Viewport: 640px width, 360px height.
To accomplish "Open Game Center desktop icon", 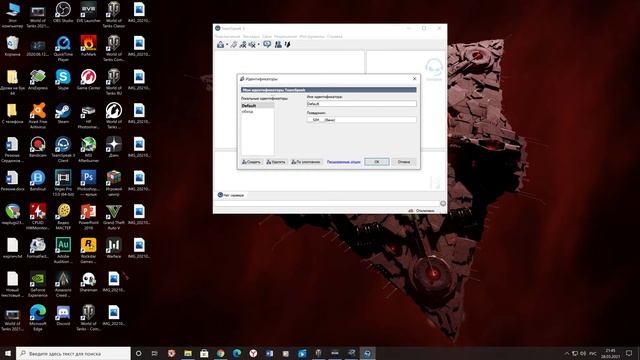I will (88, 80).
